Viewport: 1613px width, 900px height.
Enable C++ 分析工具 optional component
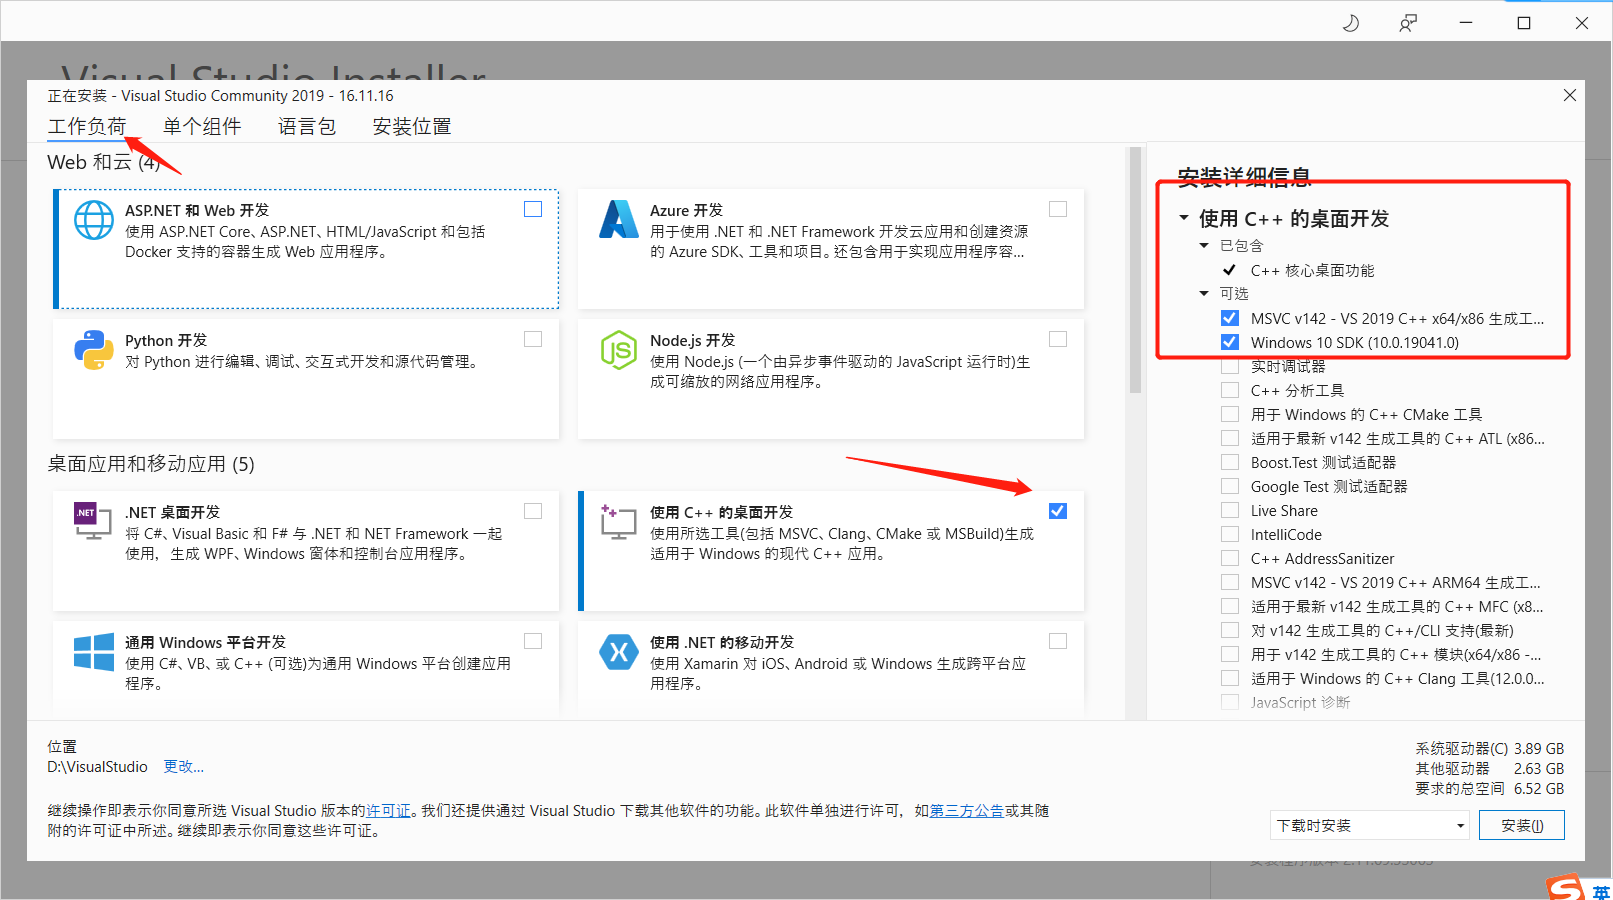[x=1230, y=390]
